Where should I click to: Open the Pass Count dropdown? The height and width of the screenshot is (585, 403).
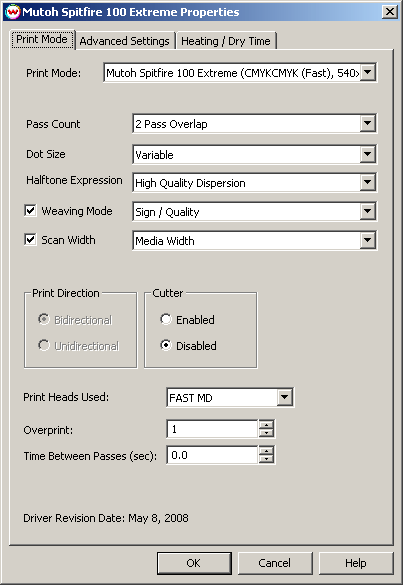pyautogui.click(x=368, y=123)
